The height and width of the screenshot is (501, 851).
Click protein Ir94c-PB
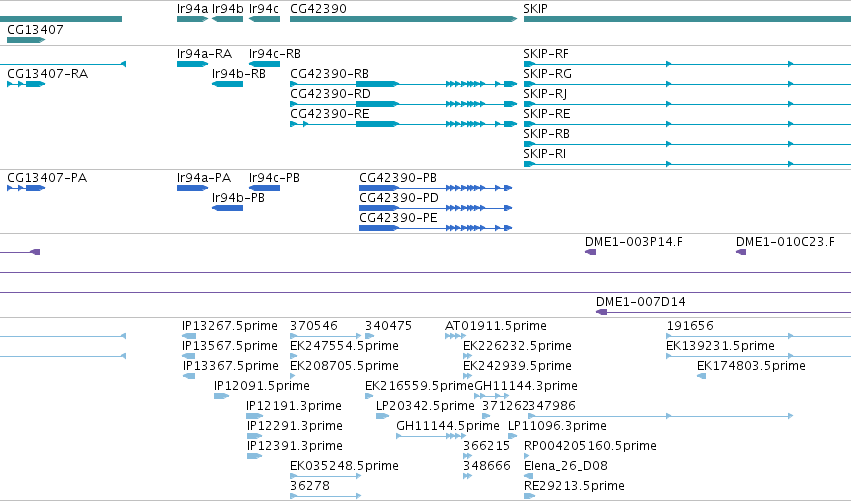pos(264,188)
